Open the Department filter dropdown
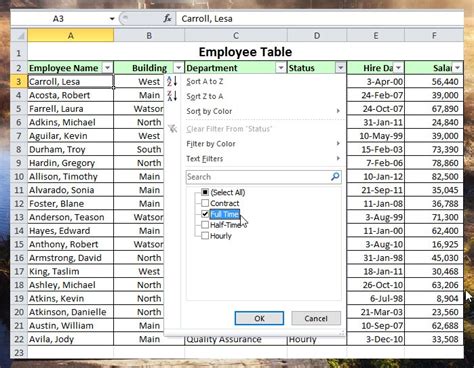 [281, 68]
